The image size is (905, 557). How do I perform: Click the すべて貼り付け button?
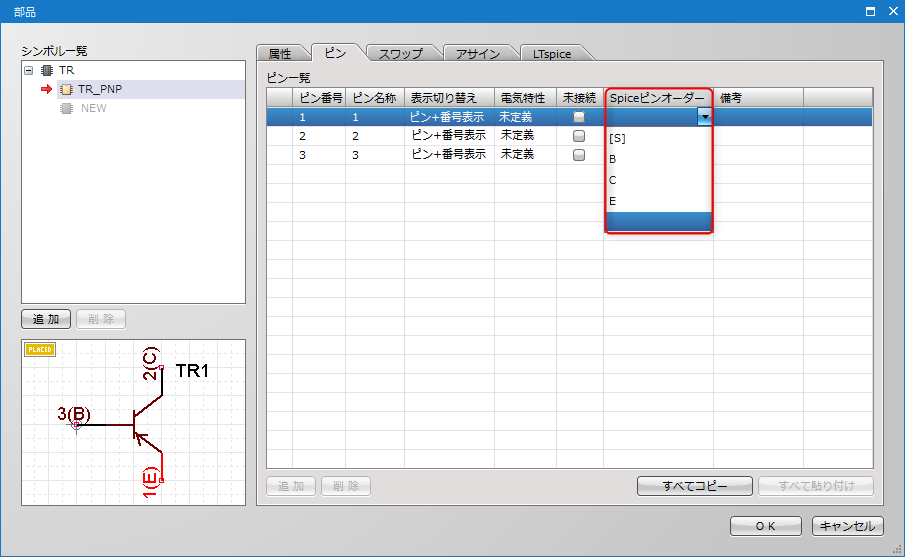816,486
